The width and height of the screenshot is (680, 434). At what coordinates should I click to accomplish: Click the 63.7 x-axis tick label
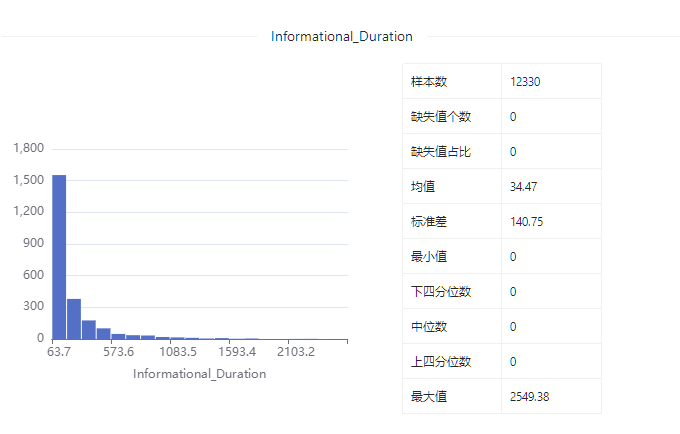click(63, 353)
